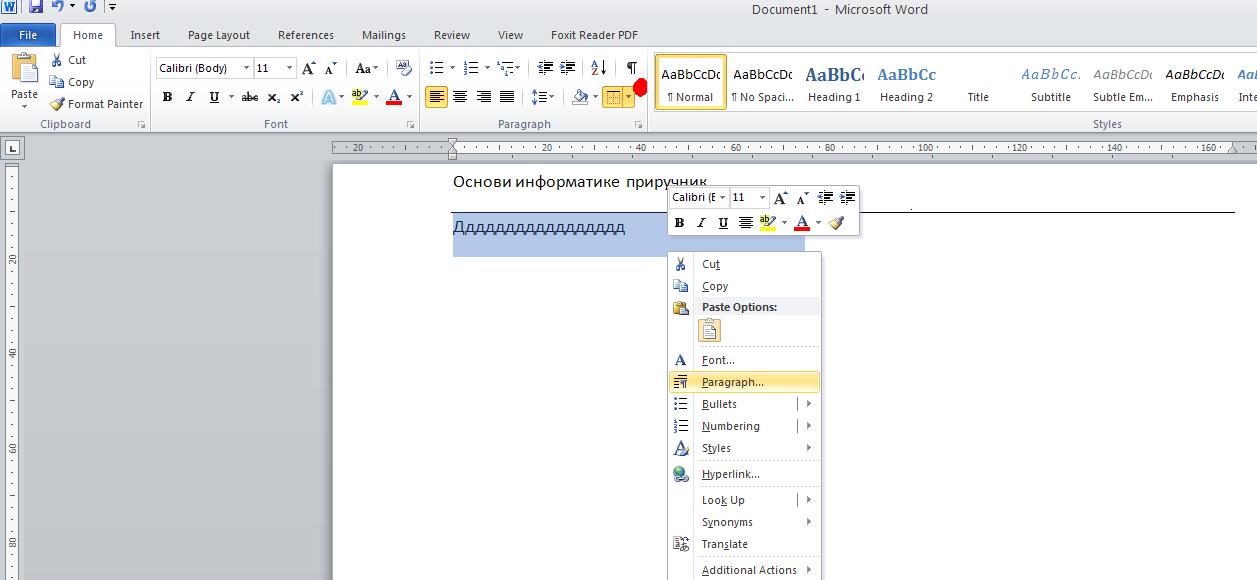
Task: Toggle Show/Hide paragraph marks
Action: coord(631,68)
